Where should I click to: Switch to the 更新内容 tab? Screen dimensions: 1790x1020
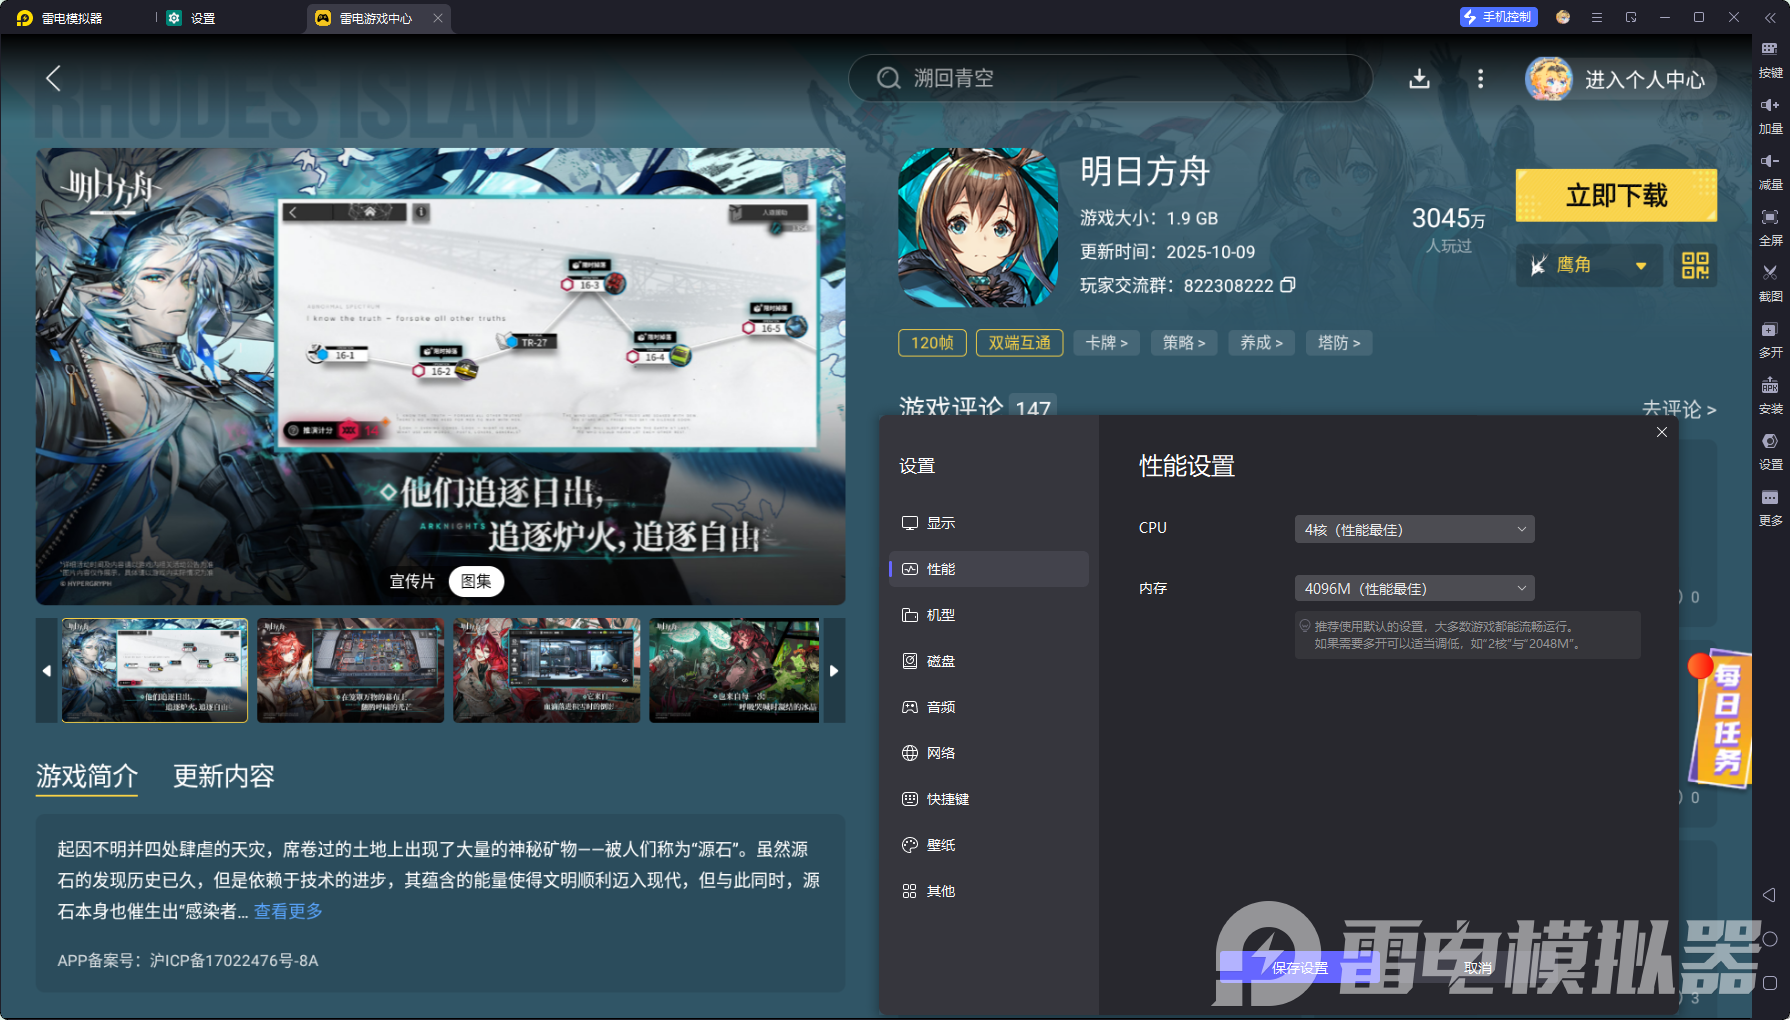coord(224,777)
